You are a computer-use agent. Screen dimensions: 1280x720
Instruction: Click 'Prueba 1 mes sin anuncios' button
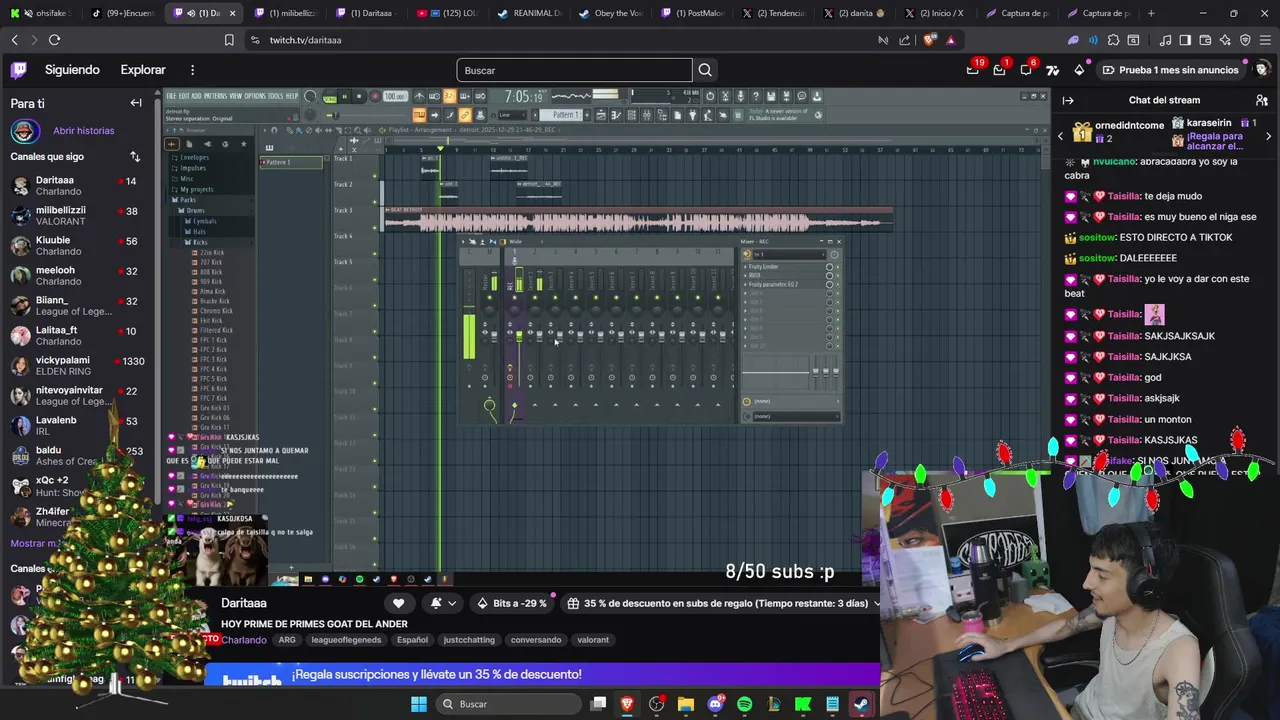1171,70
